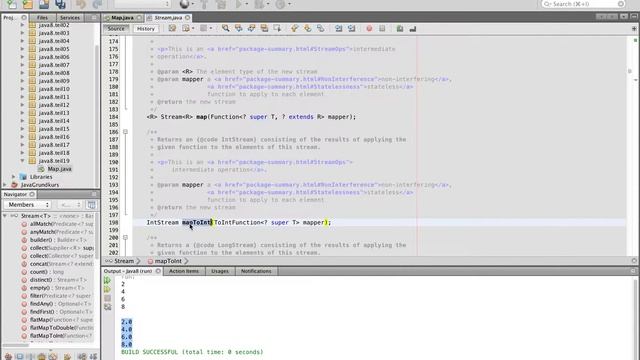Click the Find Selection magnifier icon

click(225, 28)
